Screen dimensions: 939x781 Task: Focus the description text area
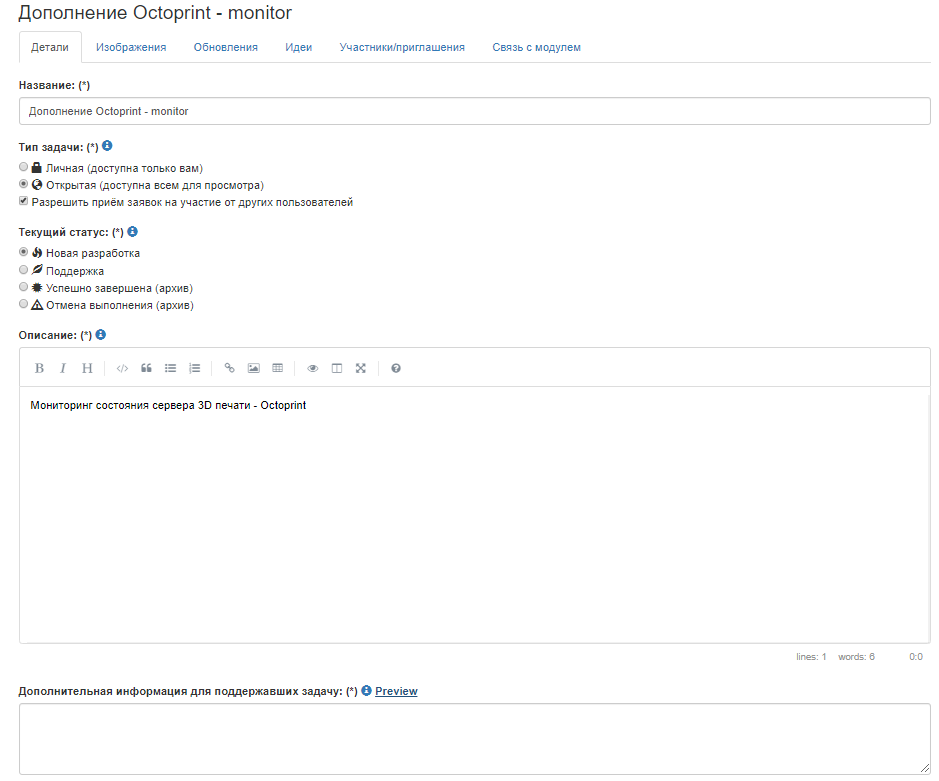tap(474, 515)
